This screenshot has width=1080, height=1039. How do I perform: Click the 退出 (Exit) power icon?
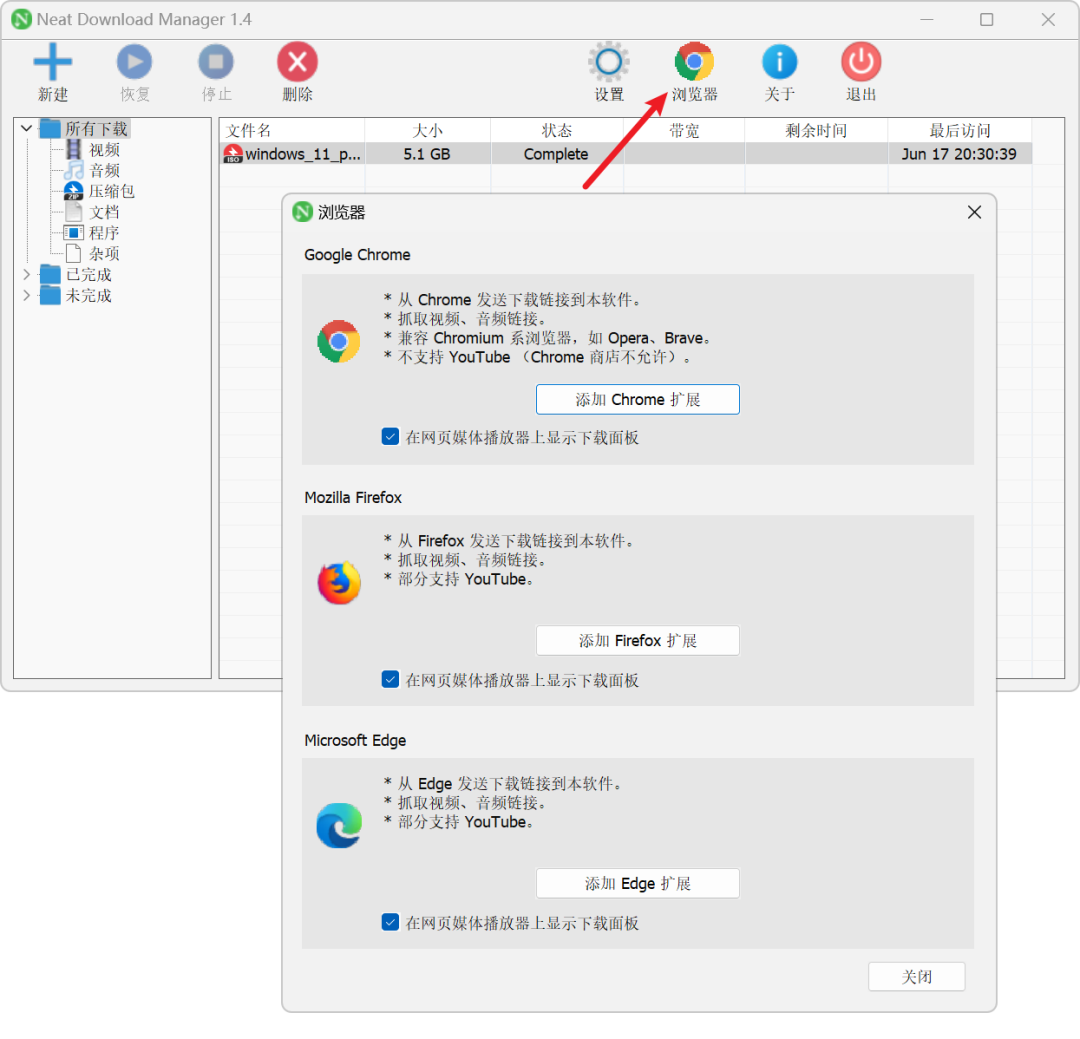(x=861, y=62)
